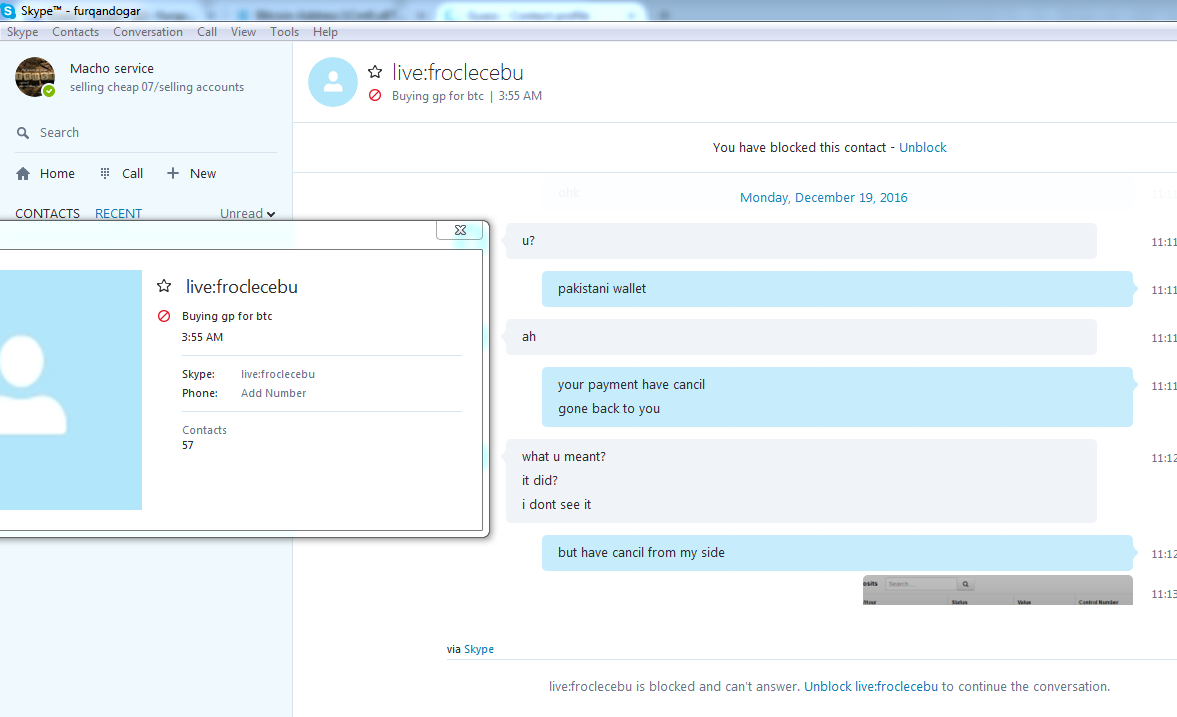
Task: Select the 'ah' message bubble
Action: click(x=801, y=337)
